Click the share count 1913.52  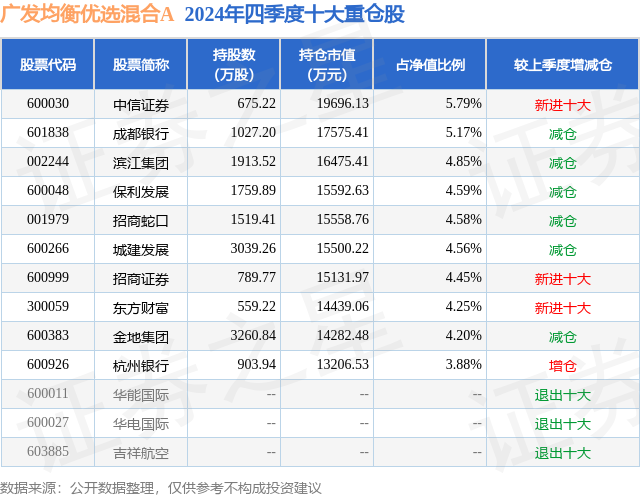click(253, 161)
